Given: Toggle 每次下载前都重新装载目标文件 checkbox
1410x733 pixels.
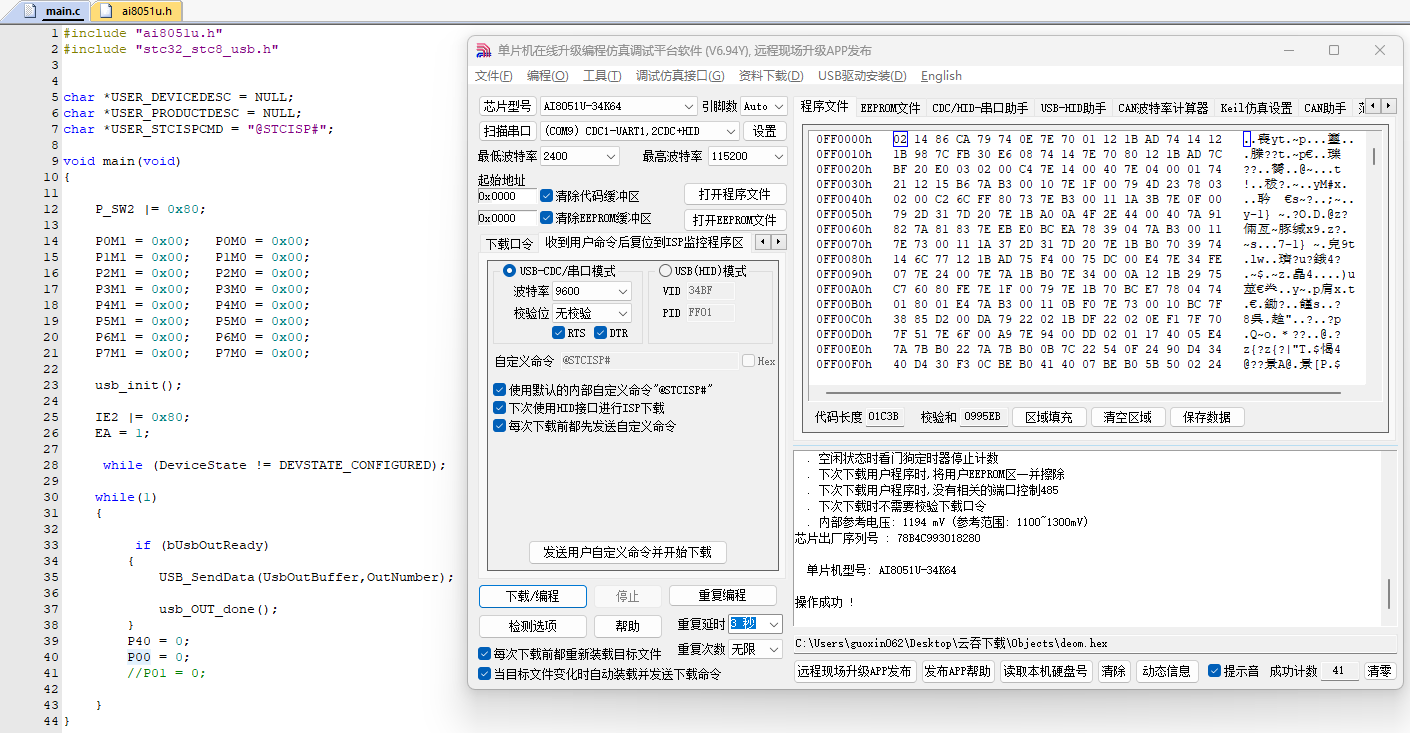Looking at the screenshot, I should click(x=485, y=654).
